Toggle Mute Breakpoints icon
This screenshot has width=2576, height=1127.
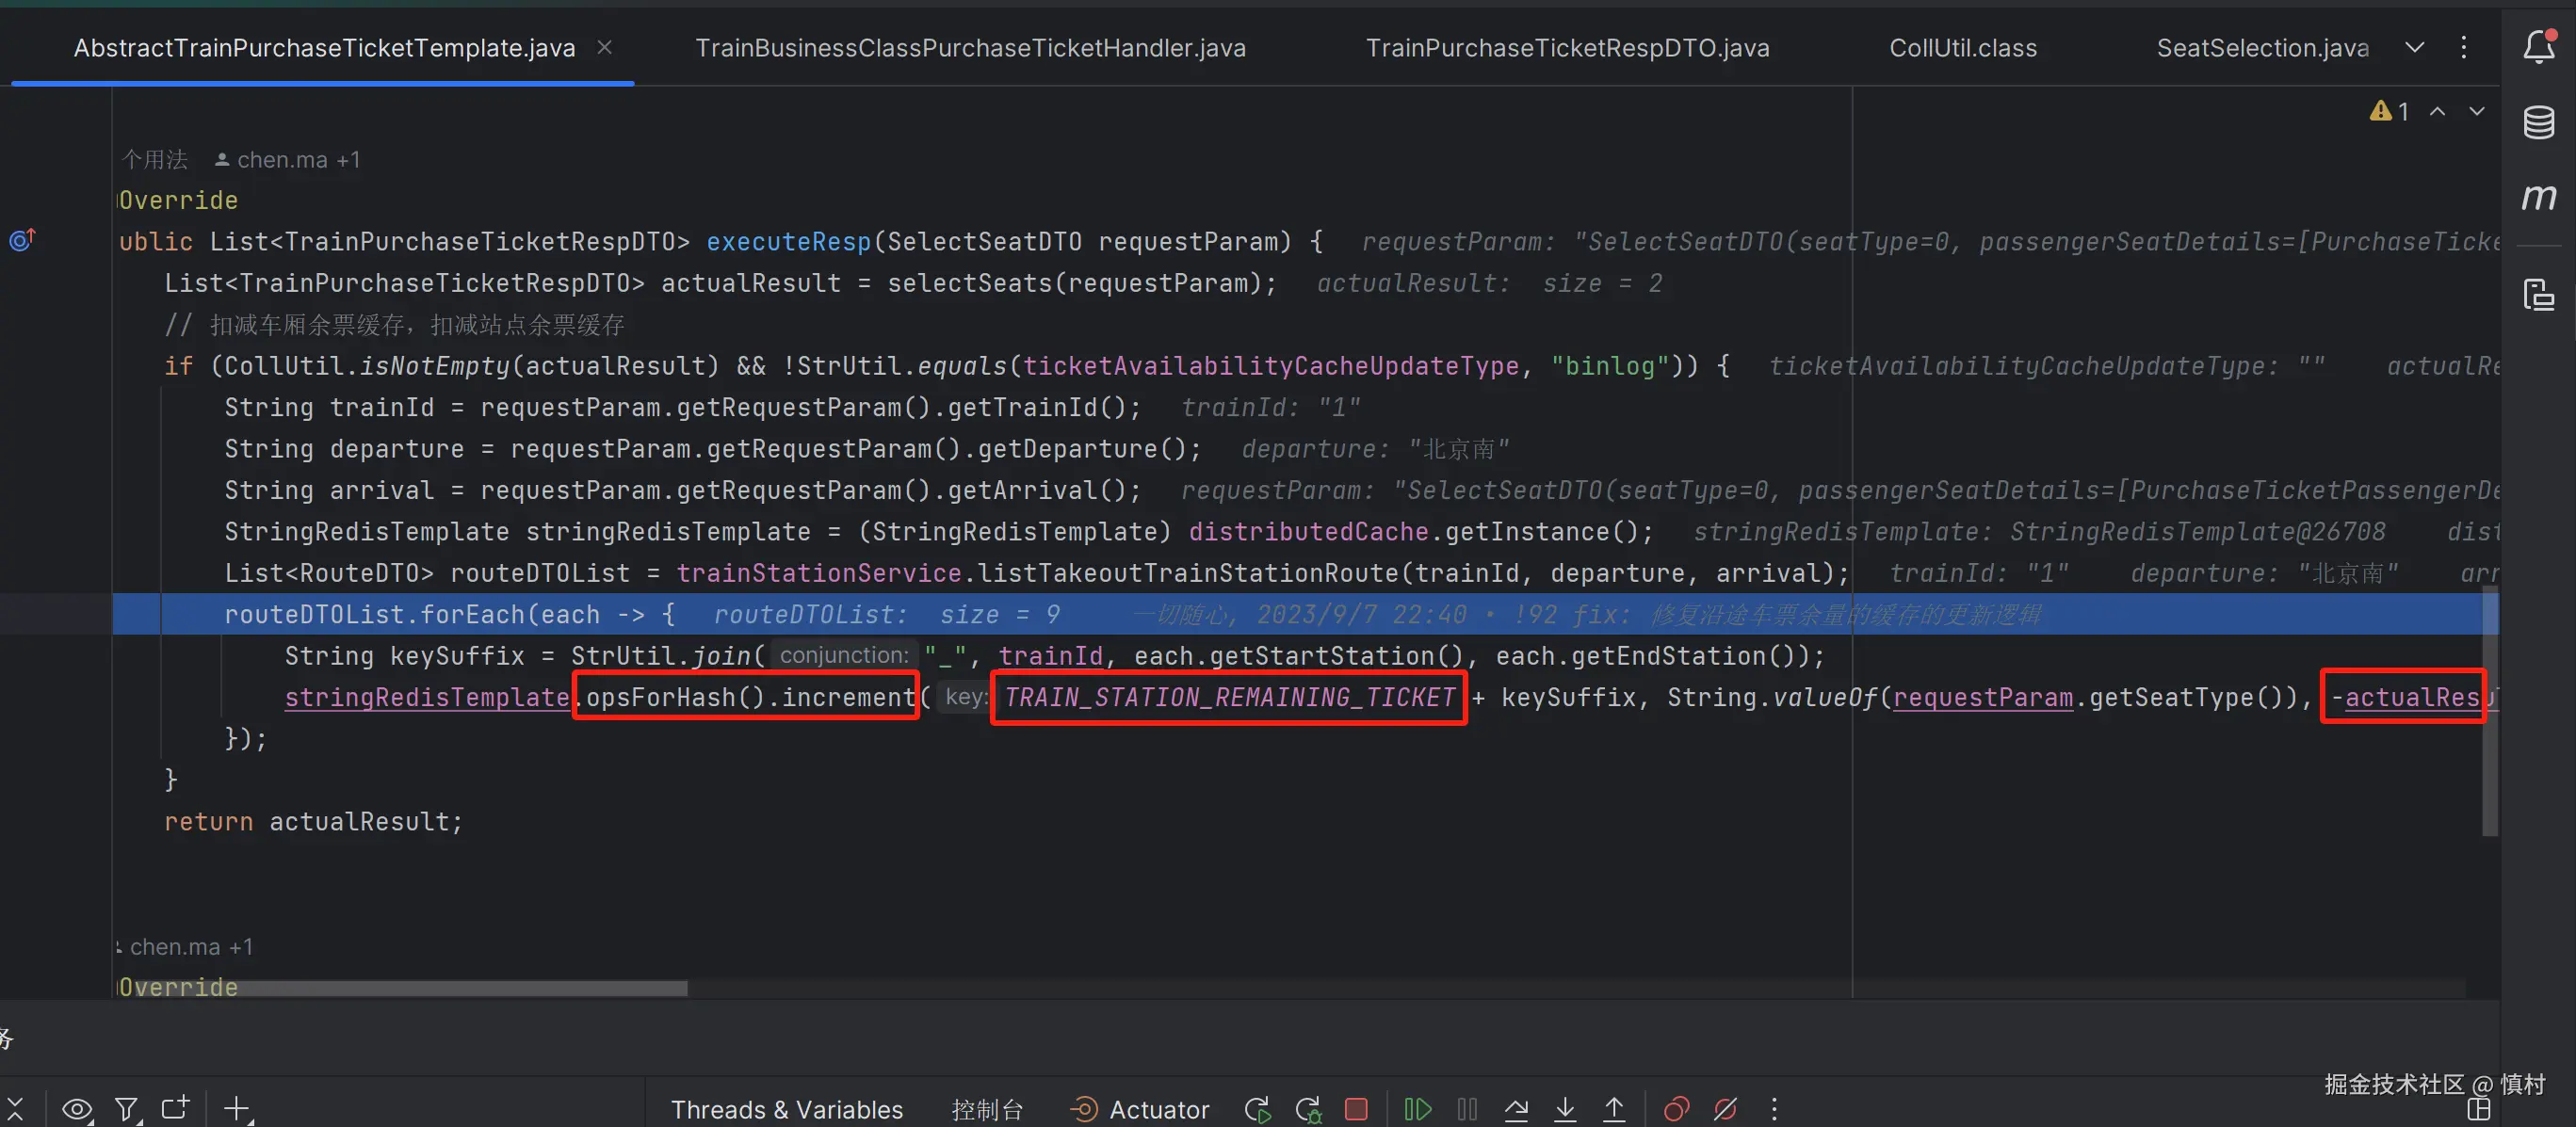click(x=1725, y=1109)
